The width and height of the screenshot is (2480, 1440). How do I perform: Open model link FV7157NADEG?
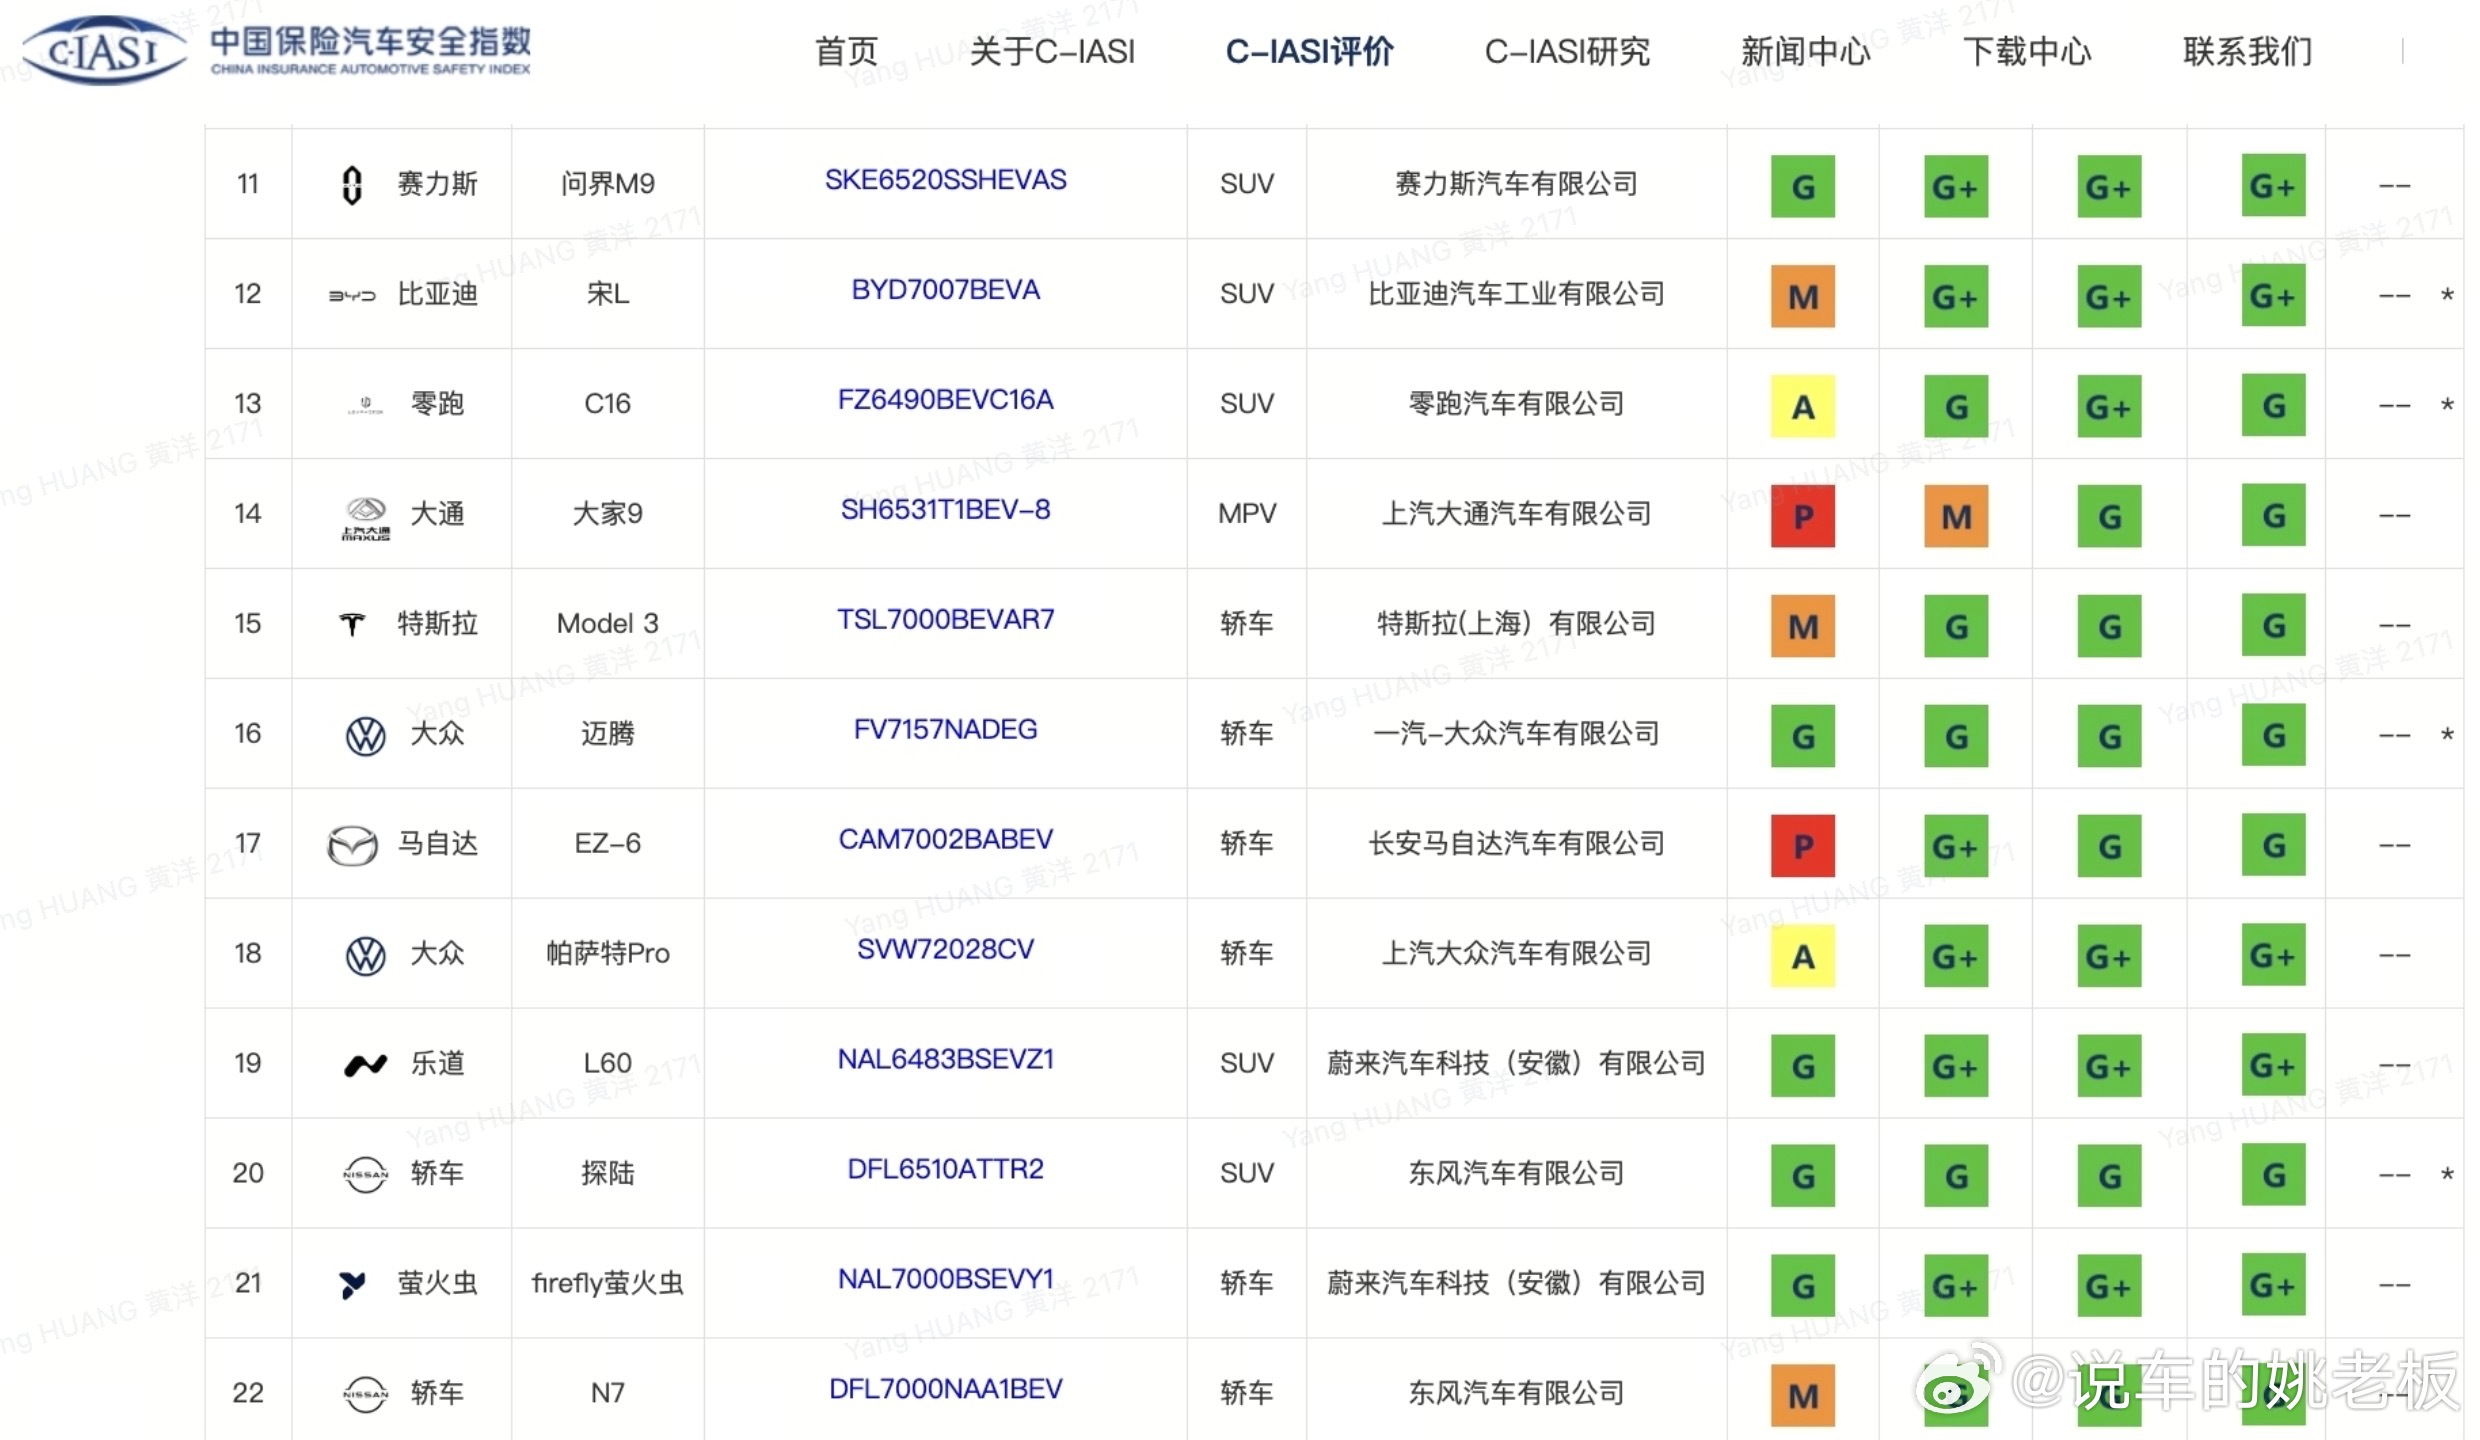(x=945, y=730)
